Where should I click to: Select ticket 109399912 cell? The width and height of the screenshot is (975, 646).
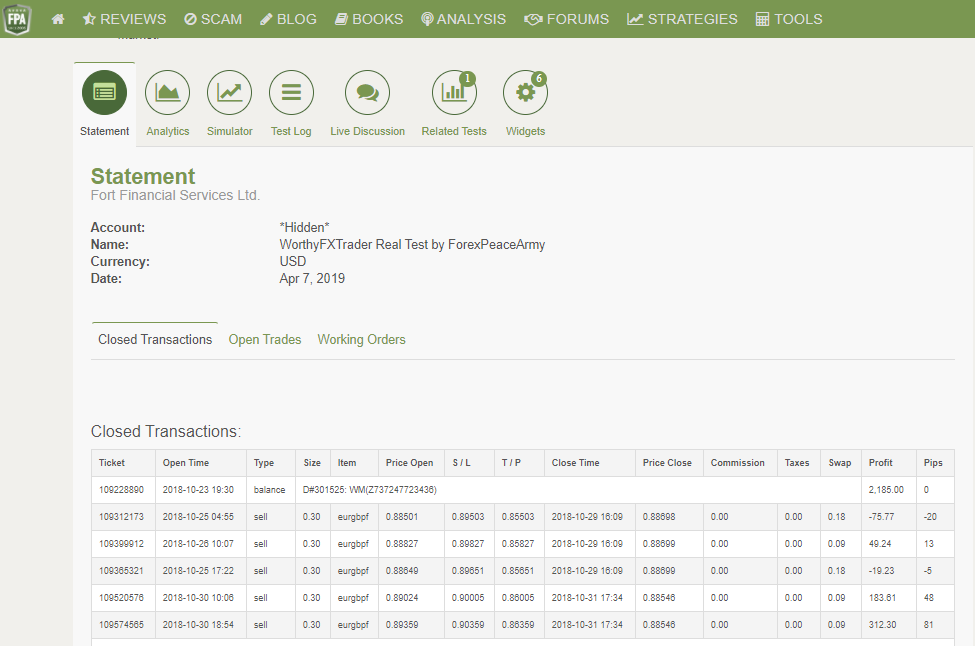pos(121,543)
